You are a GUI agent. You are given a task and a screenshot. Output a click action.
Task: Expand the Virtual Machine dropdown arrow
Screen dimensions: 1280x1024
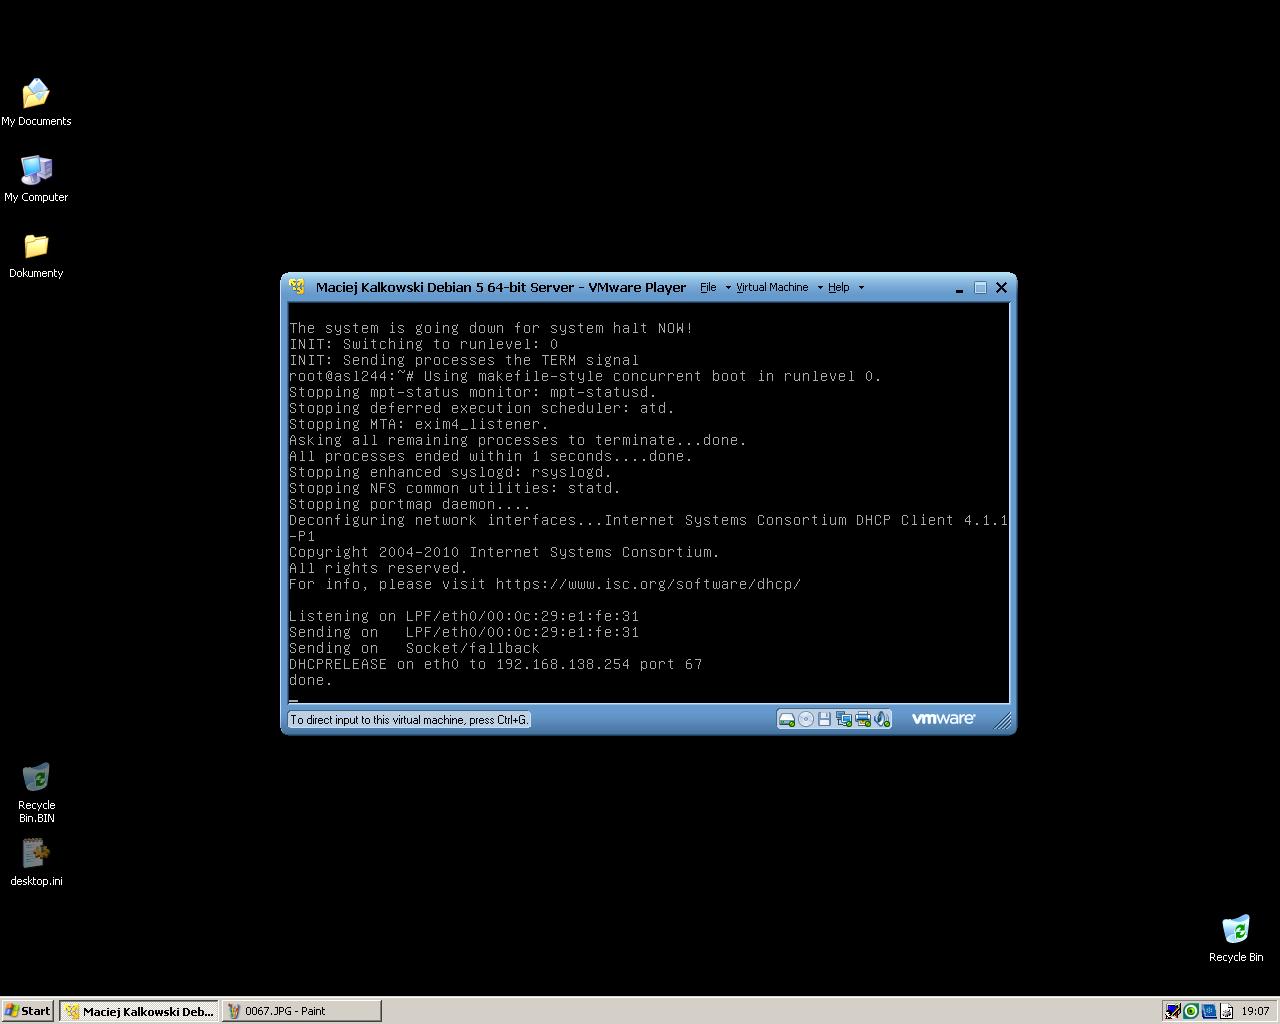[x=820, y=287]
